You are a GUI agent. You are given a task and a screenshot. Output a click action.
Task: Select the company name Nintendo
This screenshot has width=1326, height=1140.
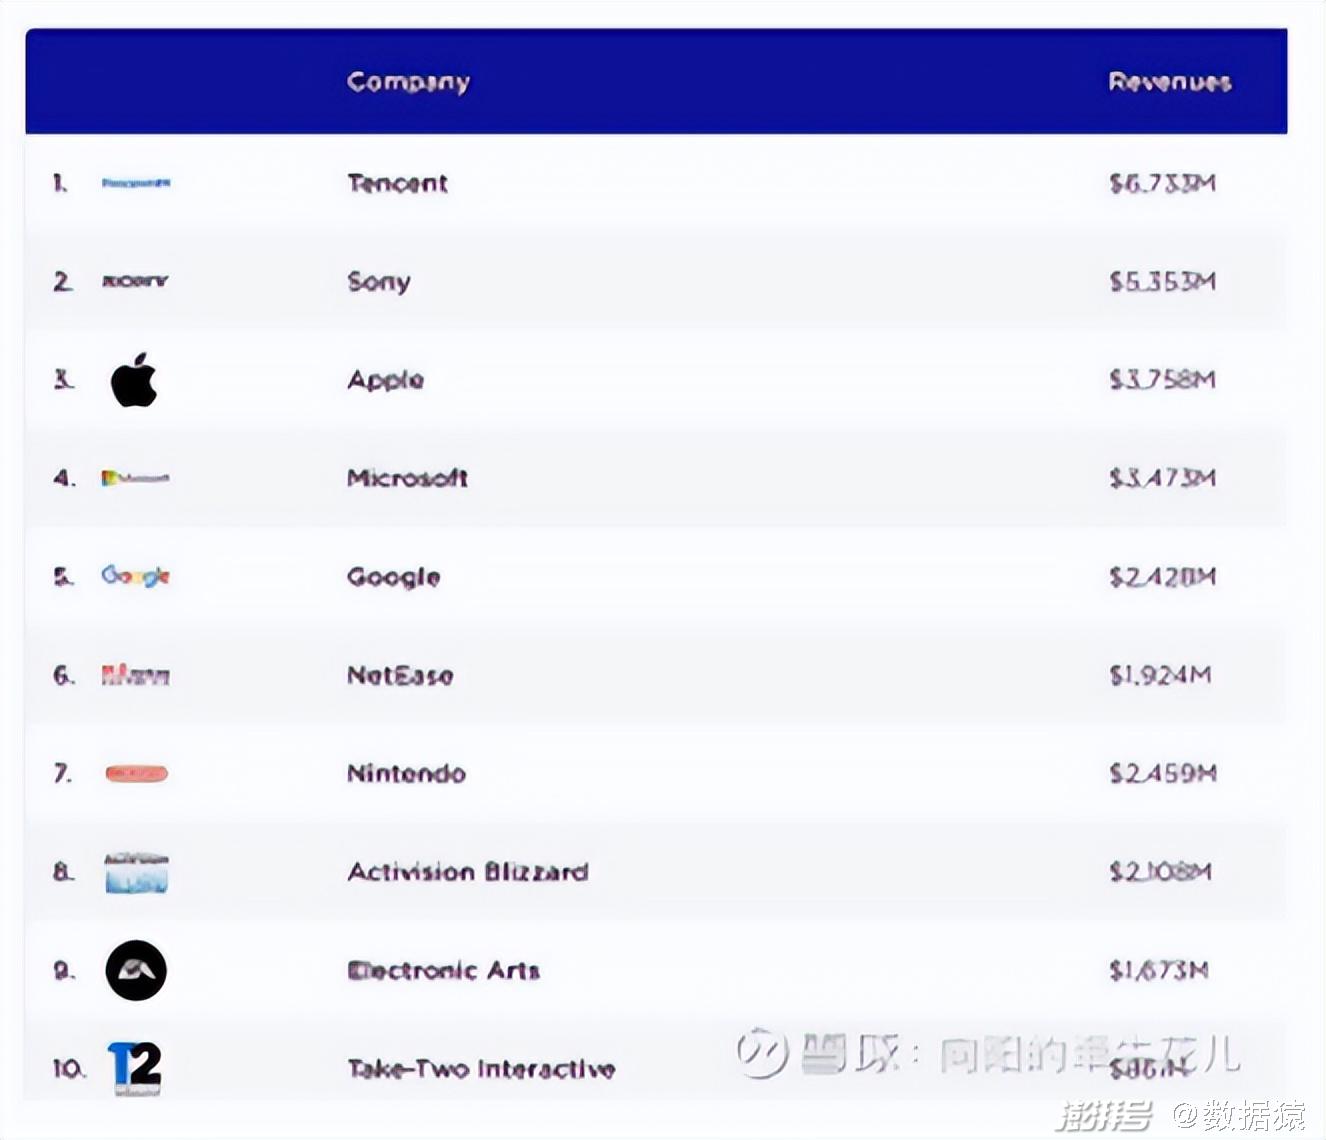click(406, 773)
